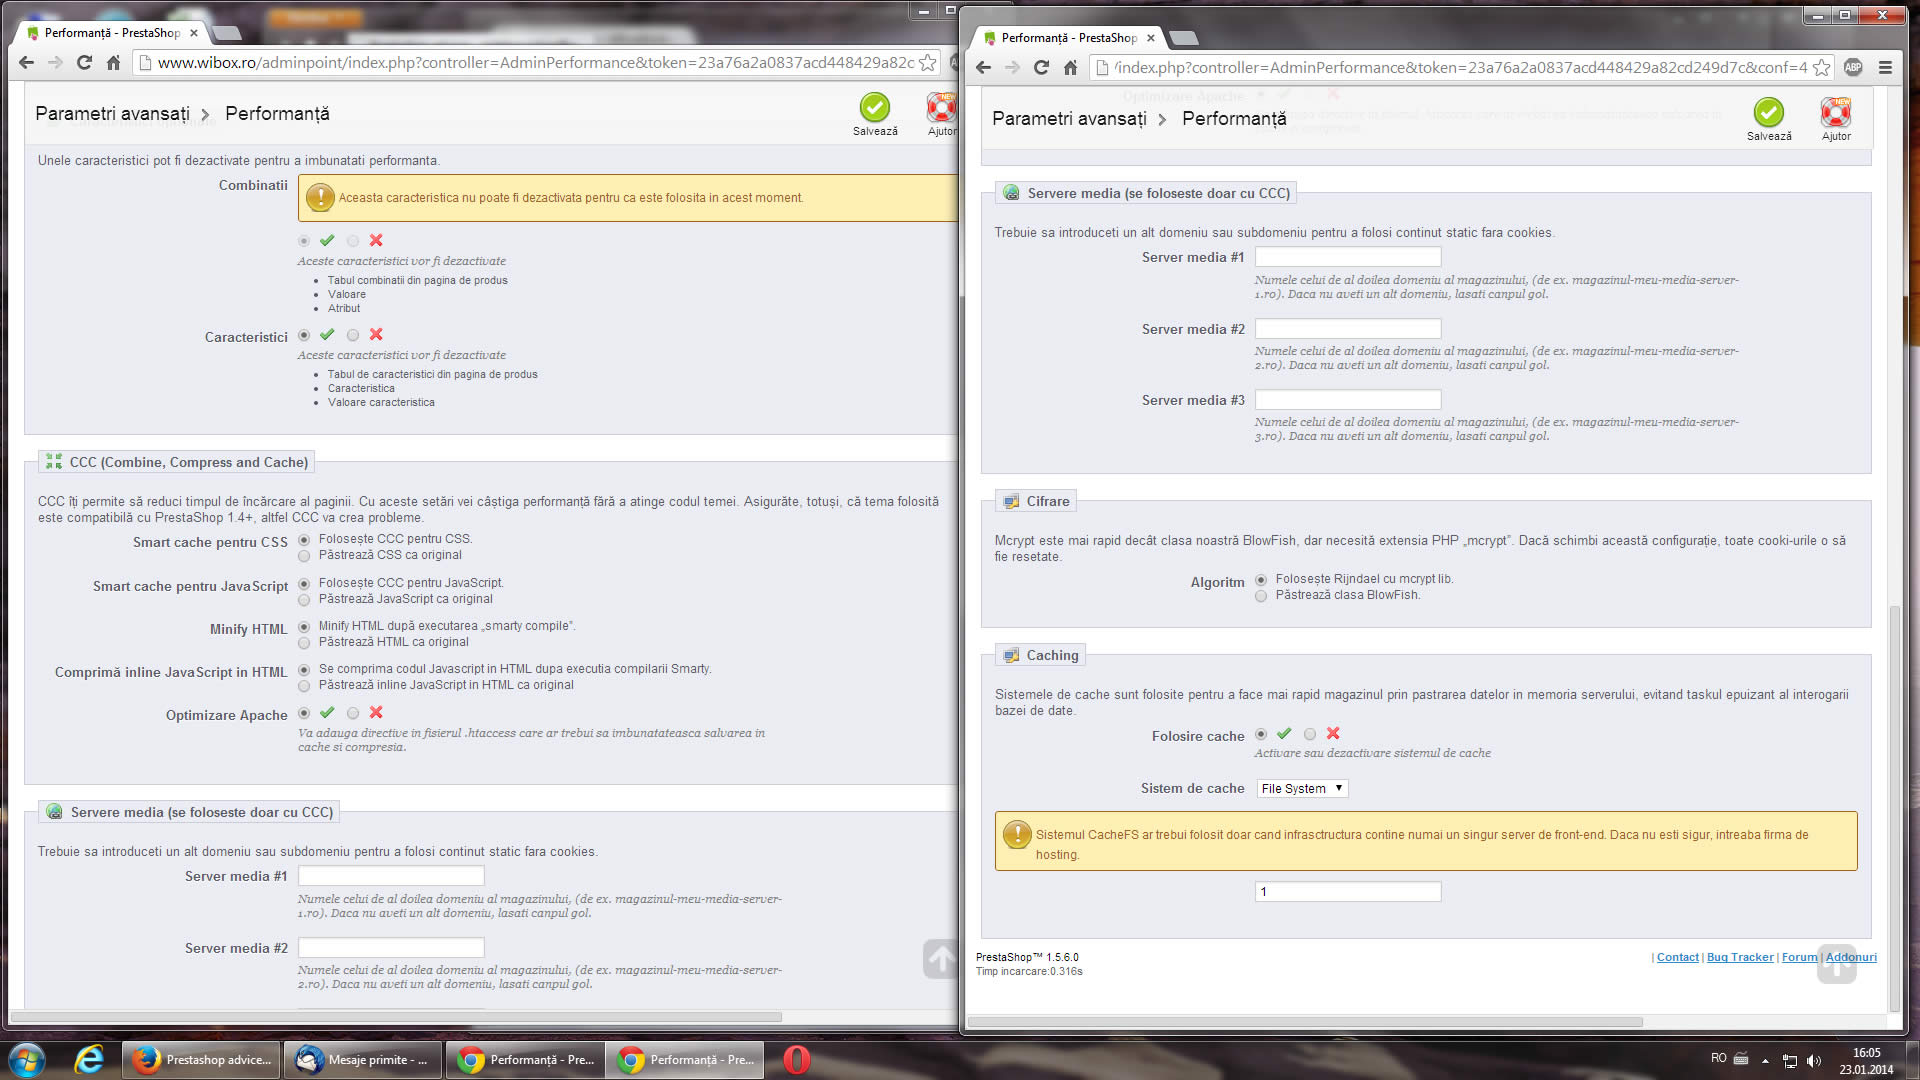Screen dimensions: 1920x1080
Task: Disable Folosire cache with the red X radio
Action: point(1310,734)
